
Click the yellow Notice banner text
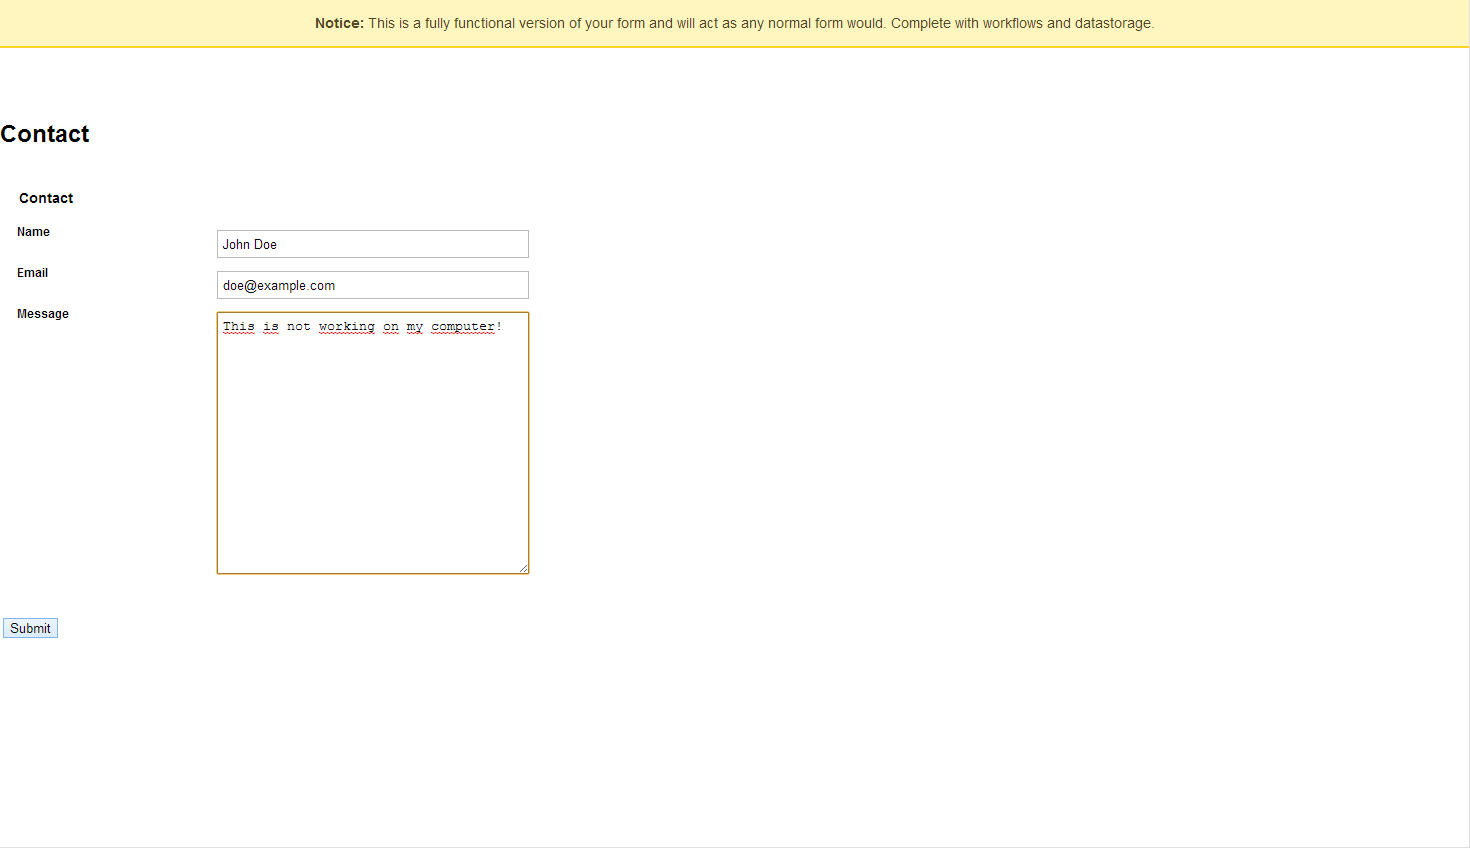[734, 23]
